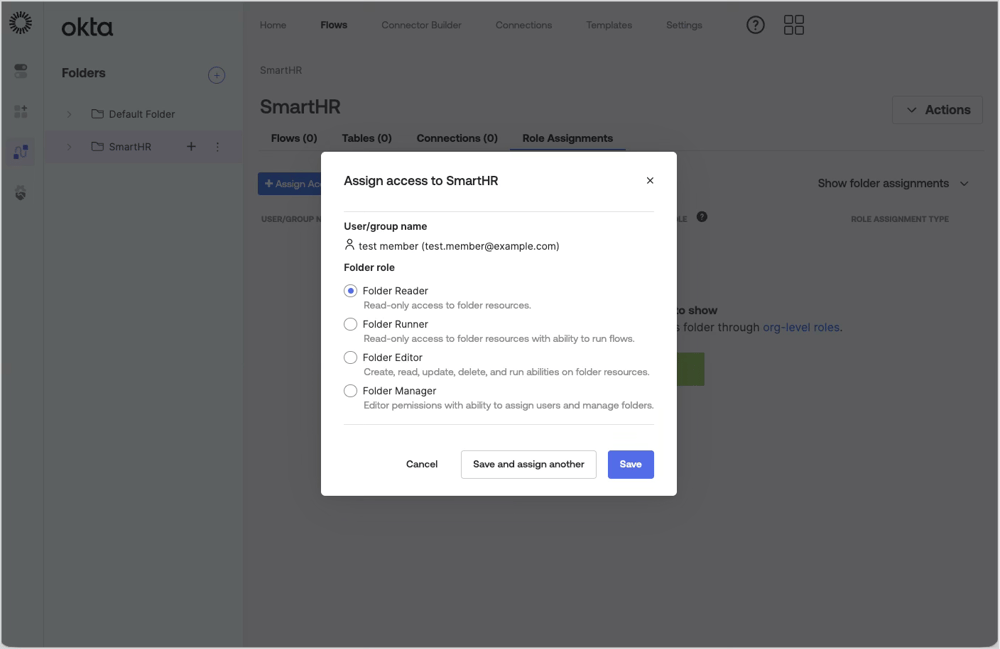Click the 'Folder role' label
This screenshot has width=1000, height=649.
pos(369,268)
